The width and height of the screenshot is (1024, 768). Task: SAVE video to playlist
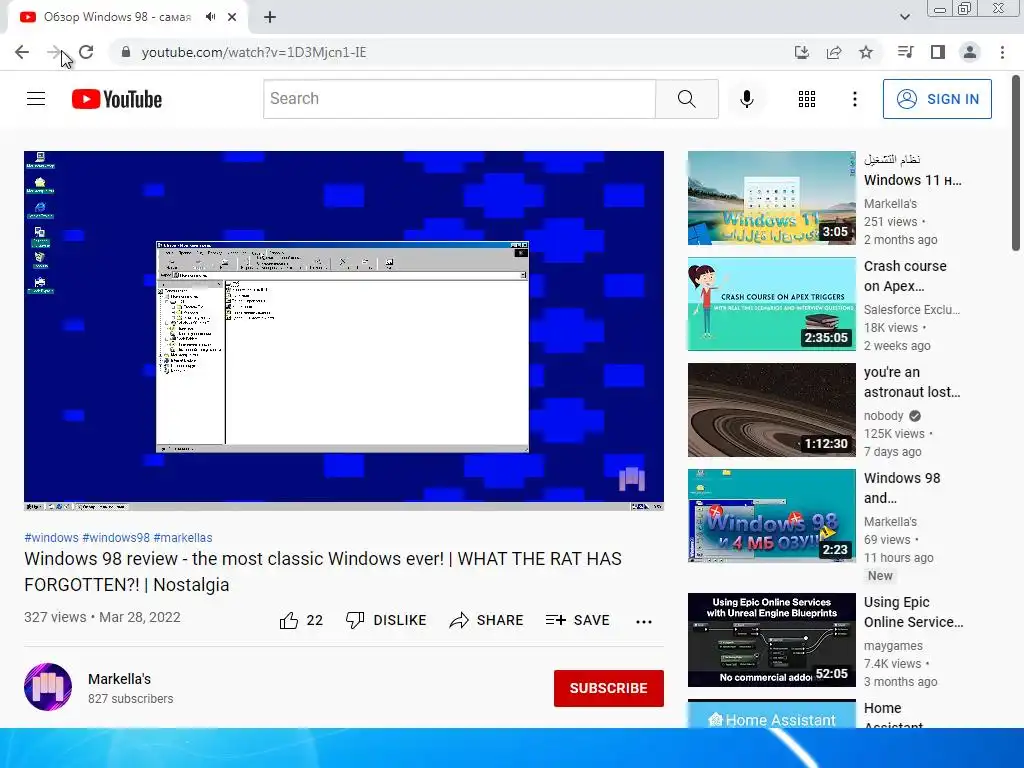coord(577,620)
